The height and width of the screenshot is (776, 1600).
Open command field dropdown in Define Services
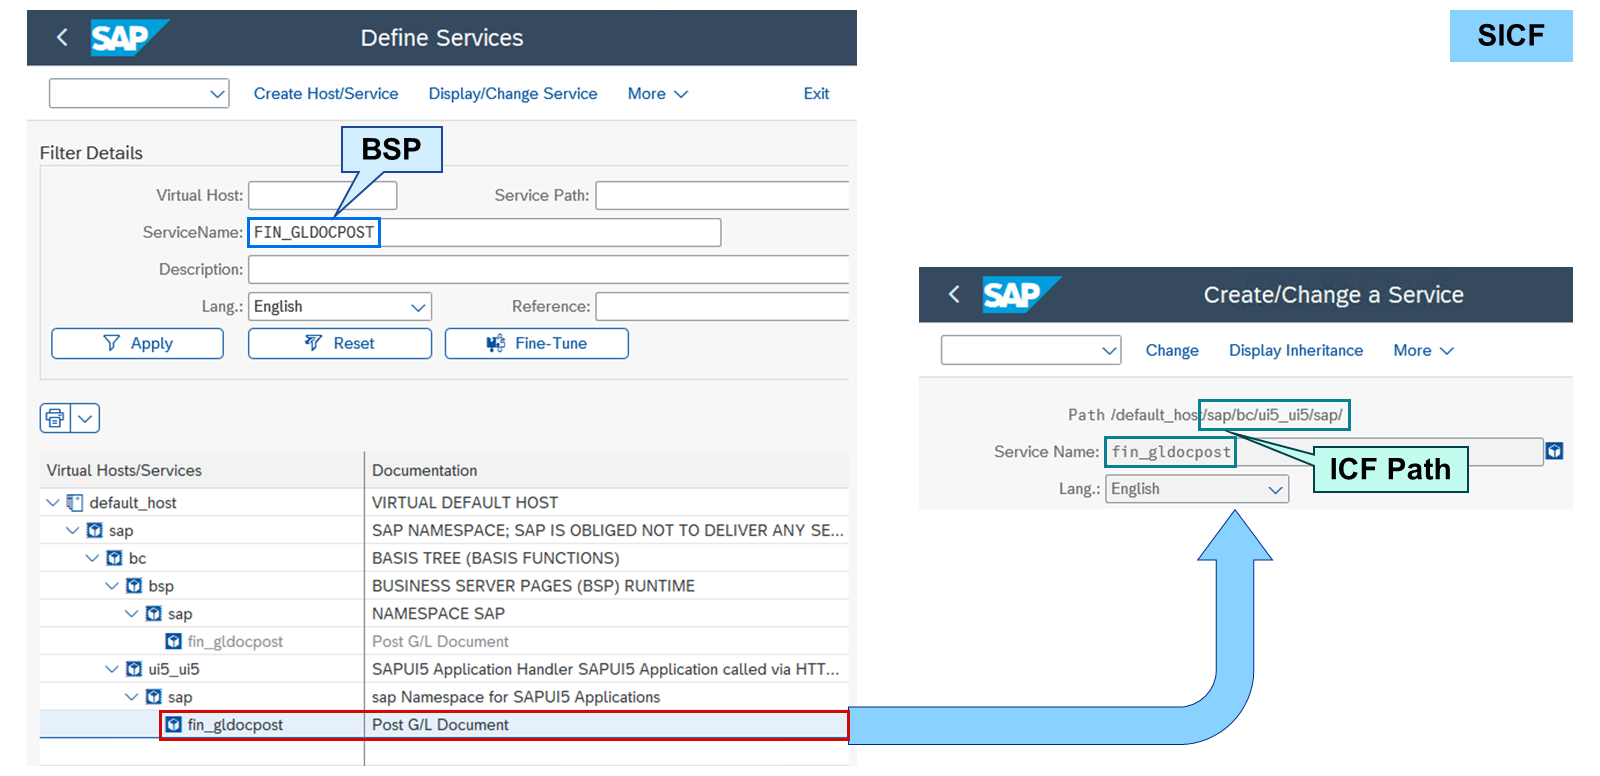[217, 94]
